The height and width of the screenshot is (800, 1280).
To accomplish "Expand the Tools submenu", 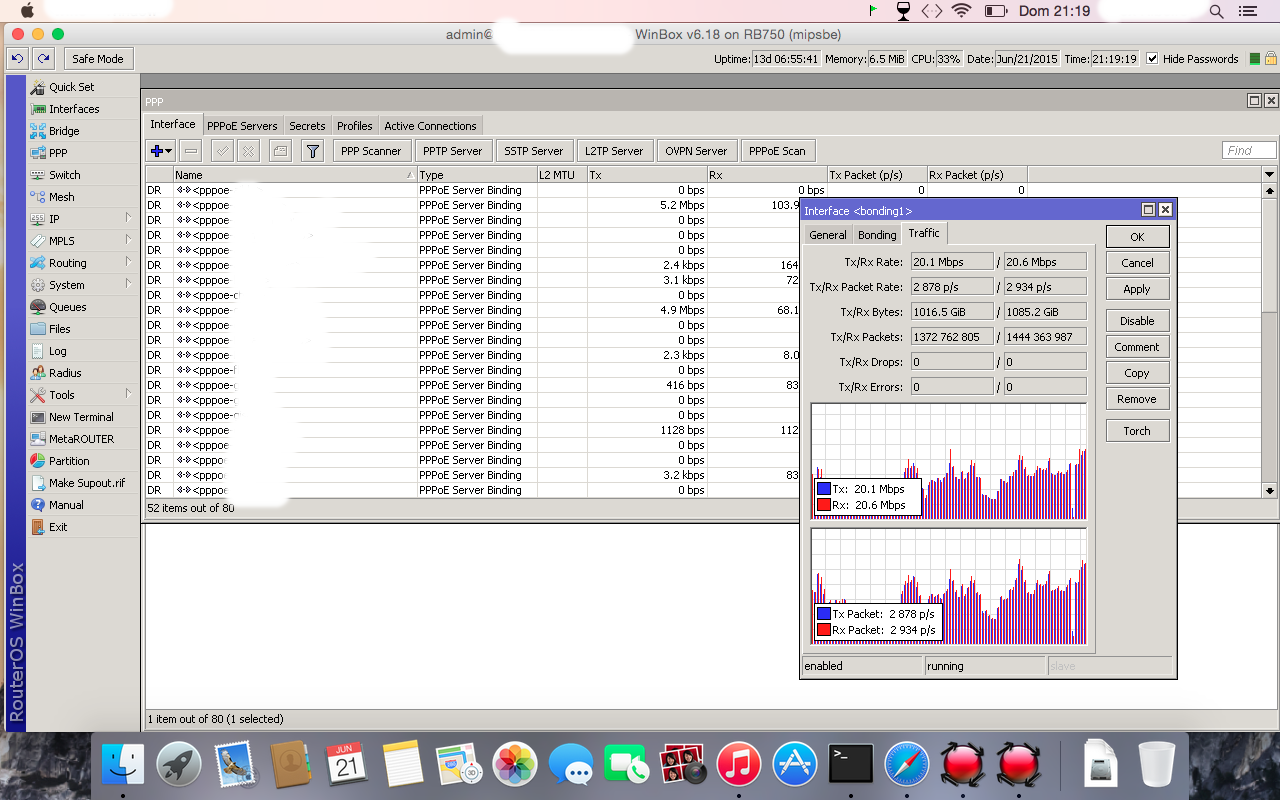I will 83,395.
